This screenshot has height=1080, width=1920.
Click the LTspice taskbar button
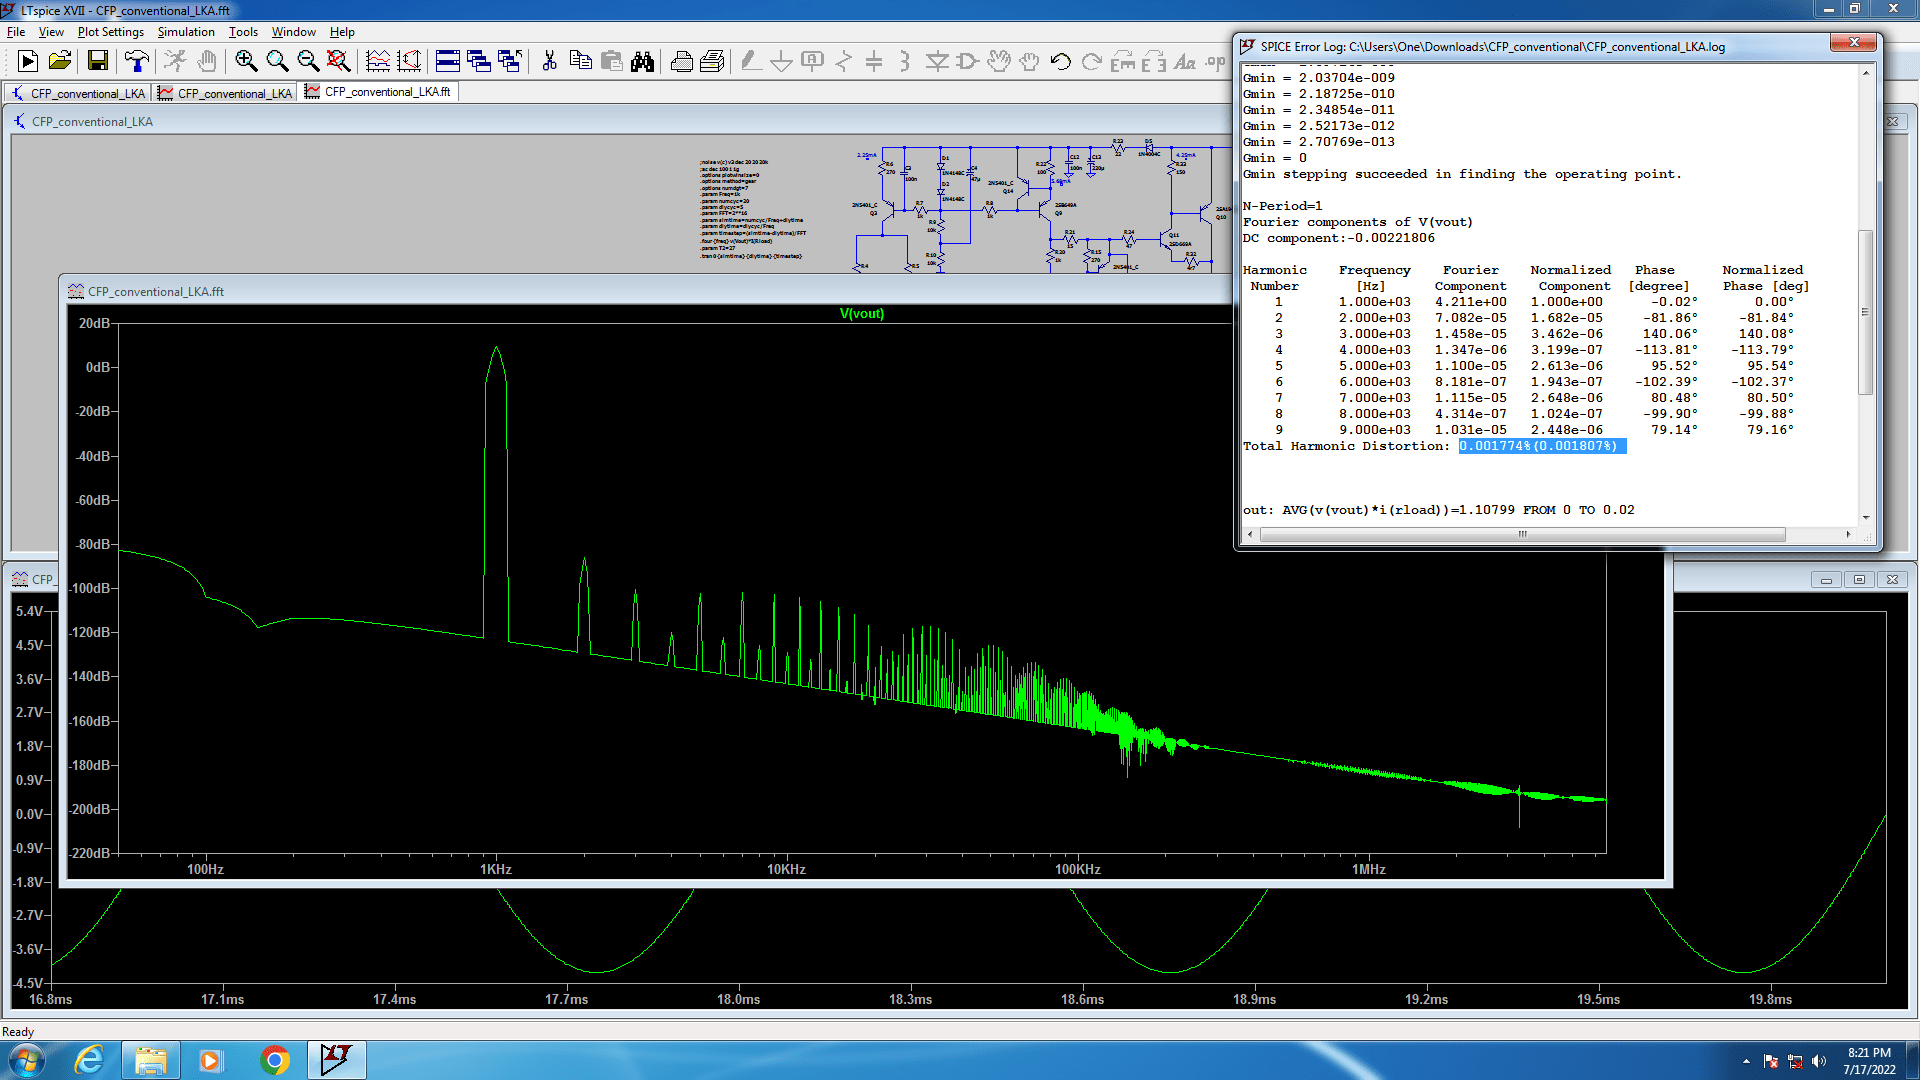point(336,1060)
